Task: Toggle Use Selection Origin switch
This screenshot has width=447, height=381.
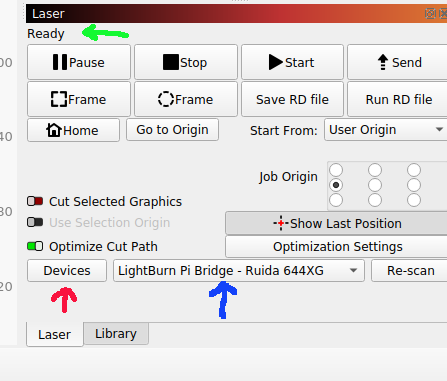Action: (35, 222)
